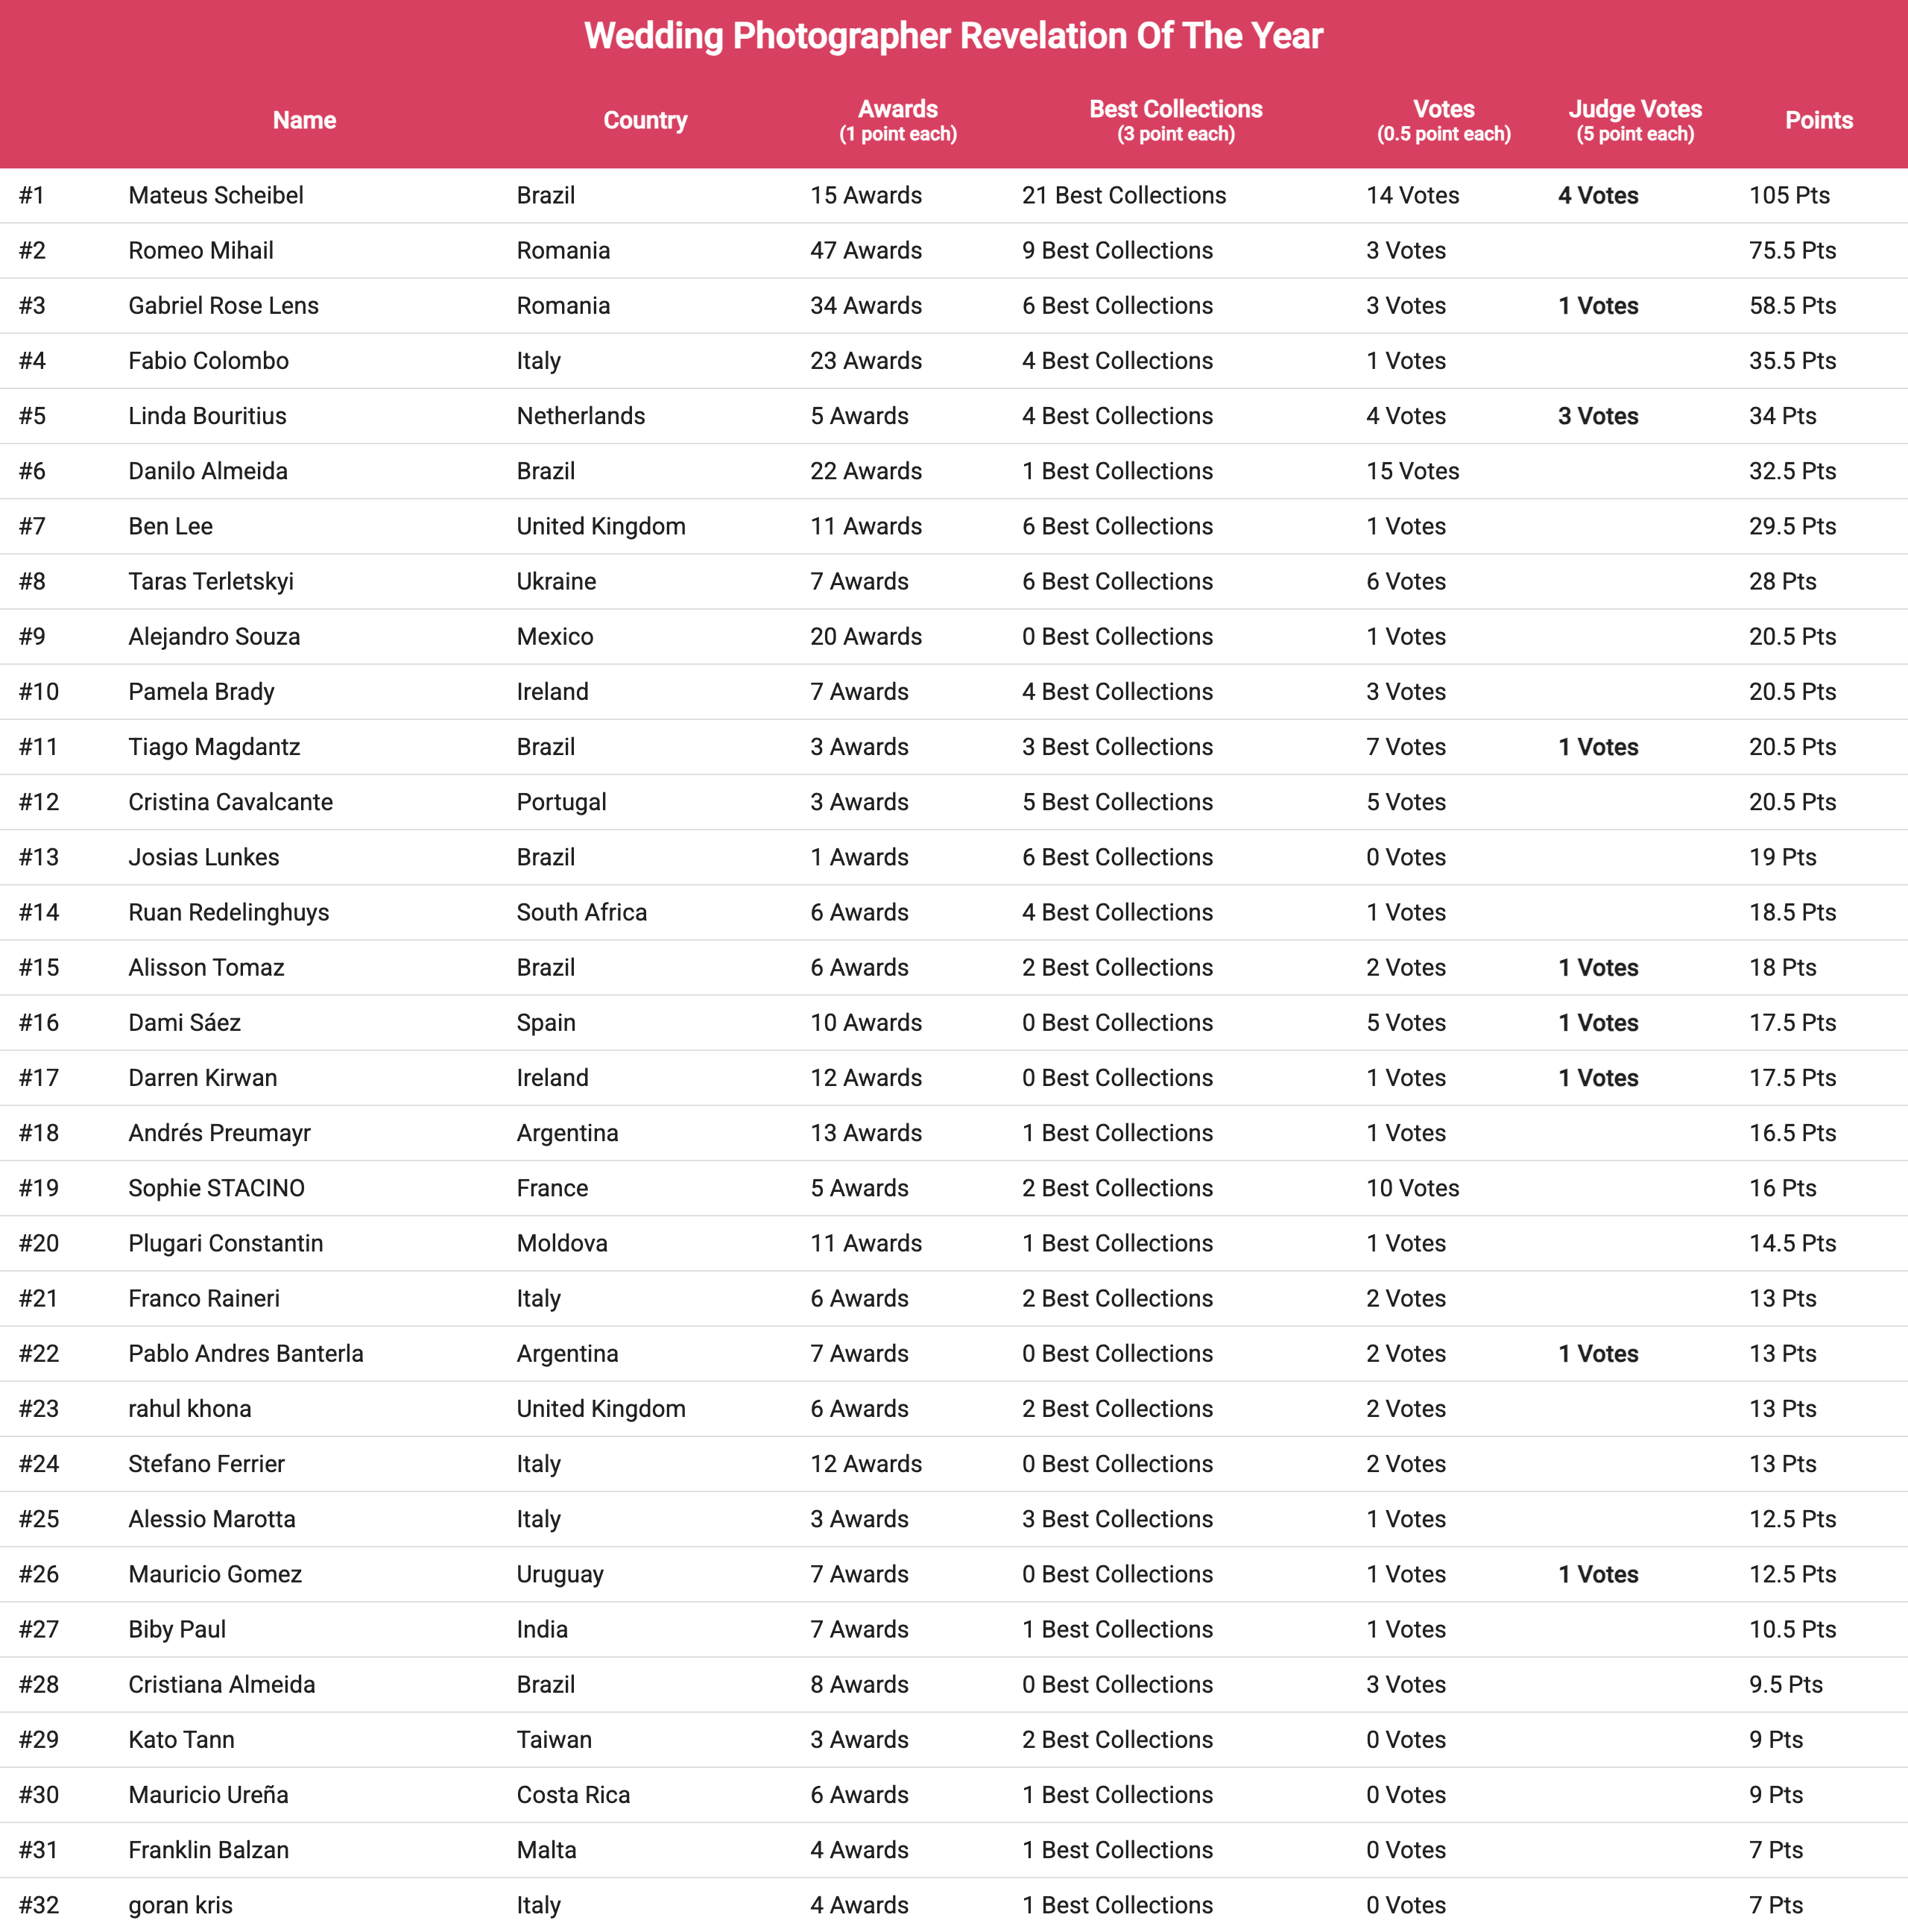Open Romeo Mihail's profile link
The width and height of the screenshot is (1908, 1932).
[201, 250]
